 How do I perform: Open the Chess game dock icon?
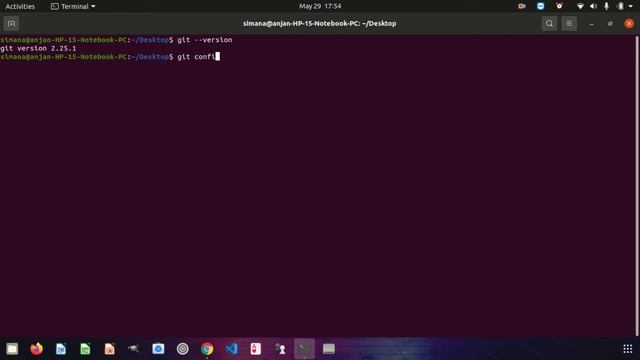pos(280,349)
